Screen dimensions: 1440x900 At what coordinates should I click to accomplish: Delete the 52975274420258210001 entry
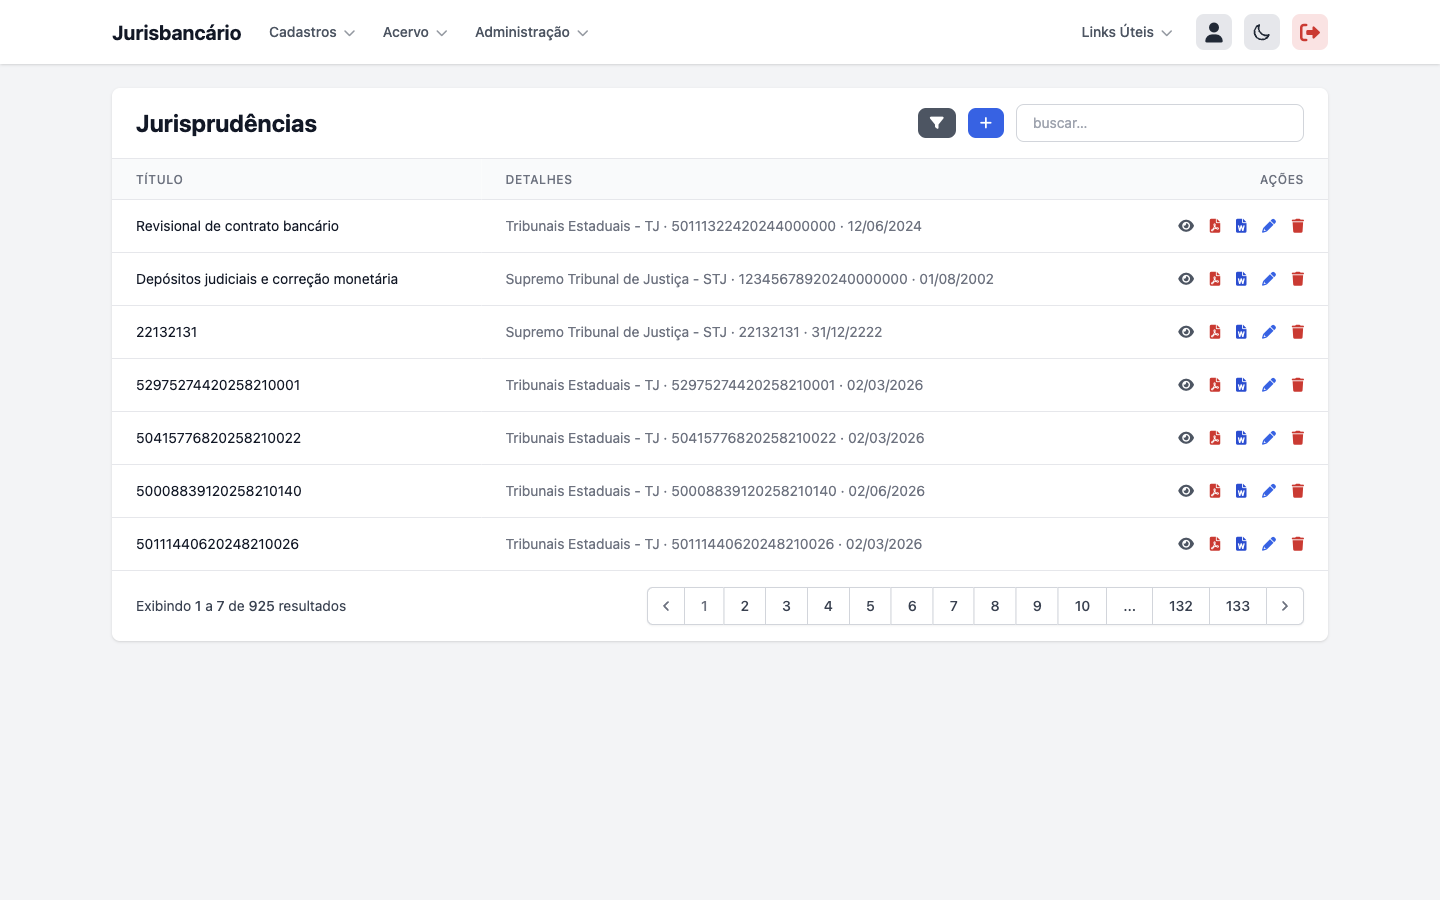click(1298, 385)
